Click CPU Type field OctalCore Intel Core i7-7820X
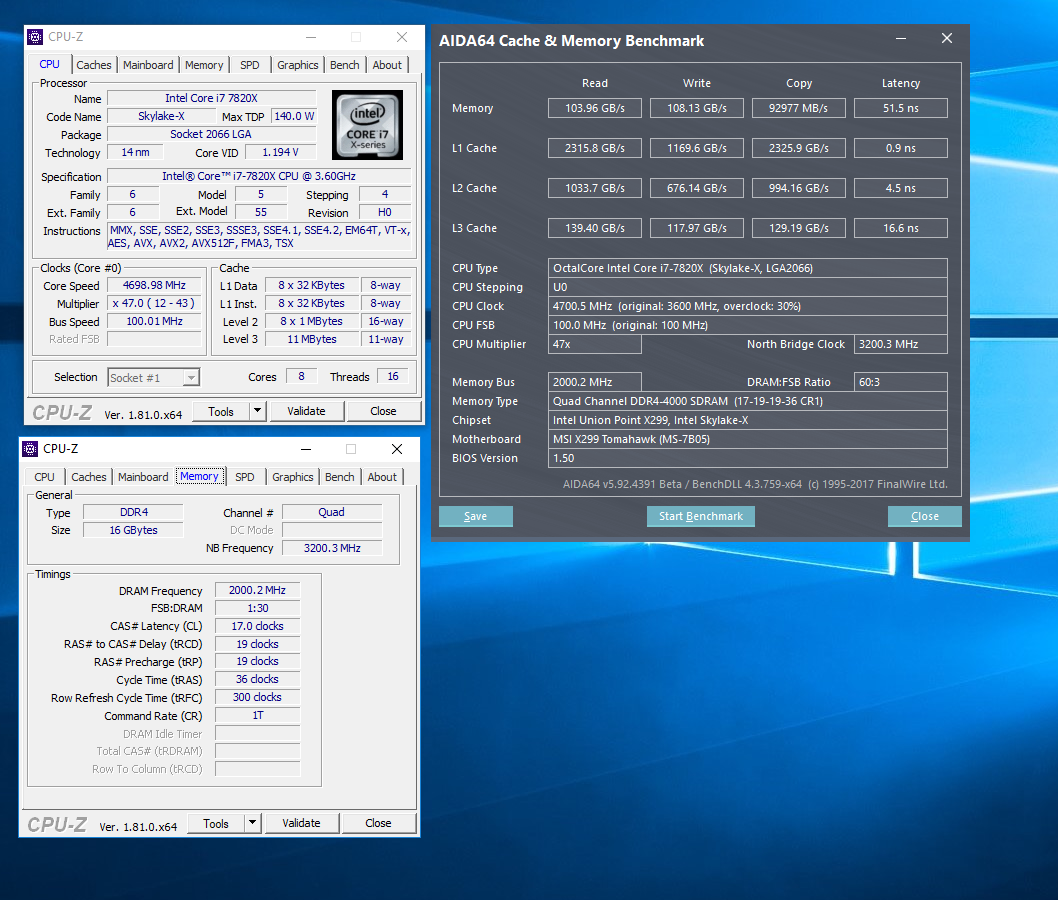This screenshot has width=1058, height=900. tap(748, 268)
